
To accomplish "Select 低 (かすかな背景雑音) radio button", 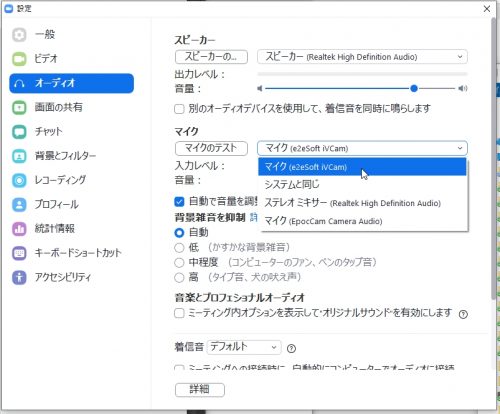I will [179, 248].
